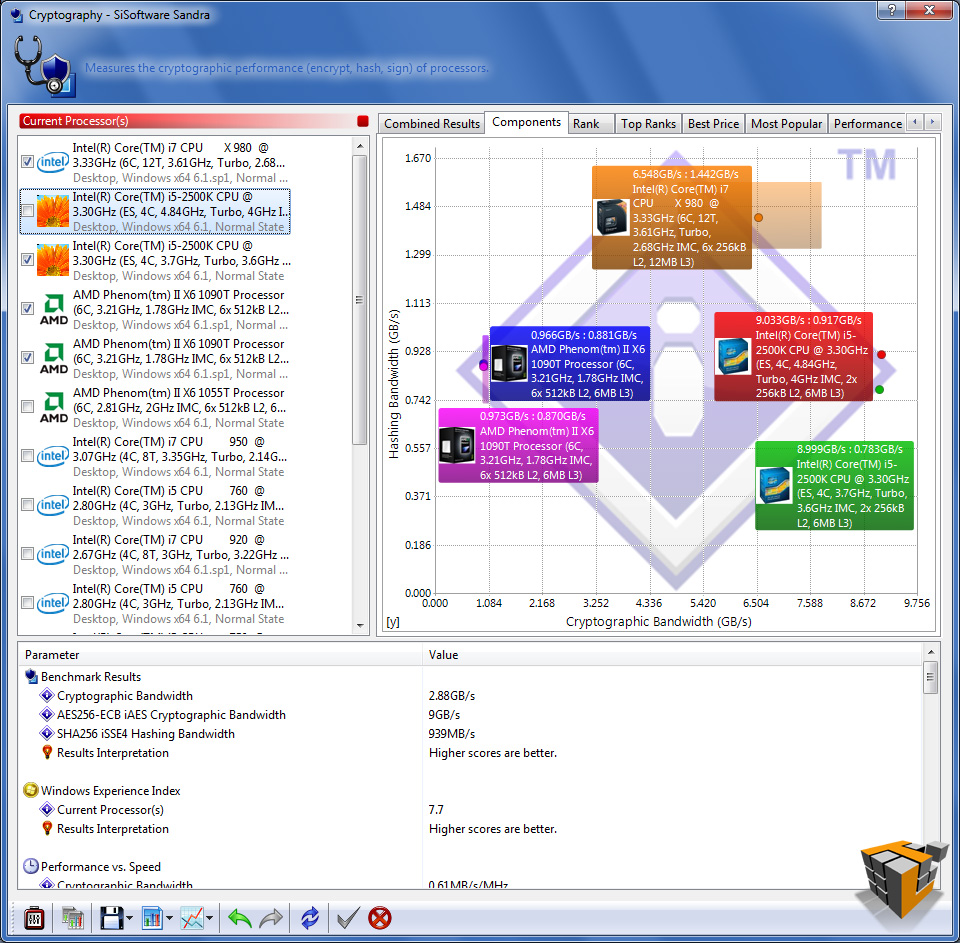Viewport: 960px width, 943px height.
Task: Click the results panel scrollbar thumb
Action: 931,677
